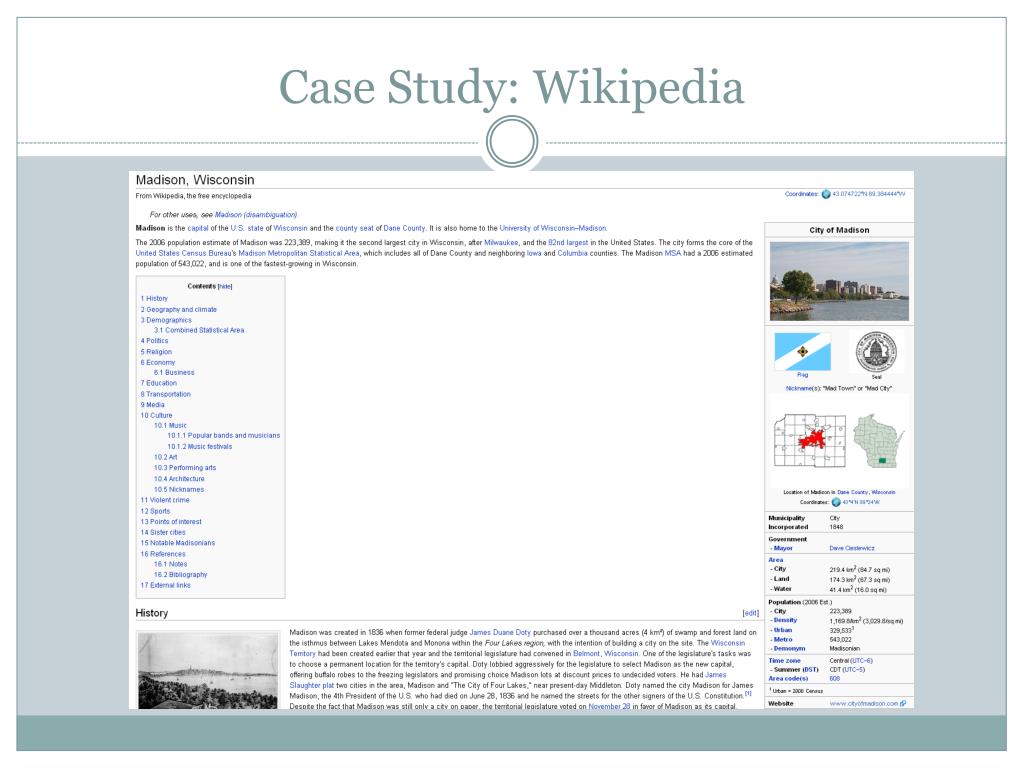
Task: Jump to '7 Education' in the contents
Action: coord(159,383)
